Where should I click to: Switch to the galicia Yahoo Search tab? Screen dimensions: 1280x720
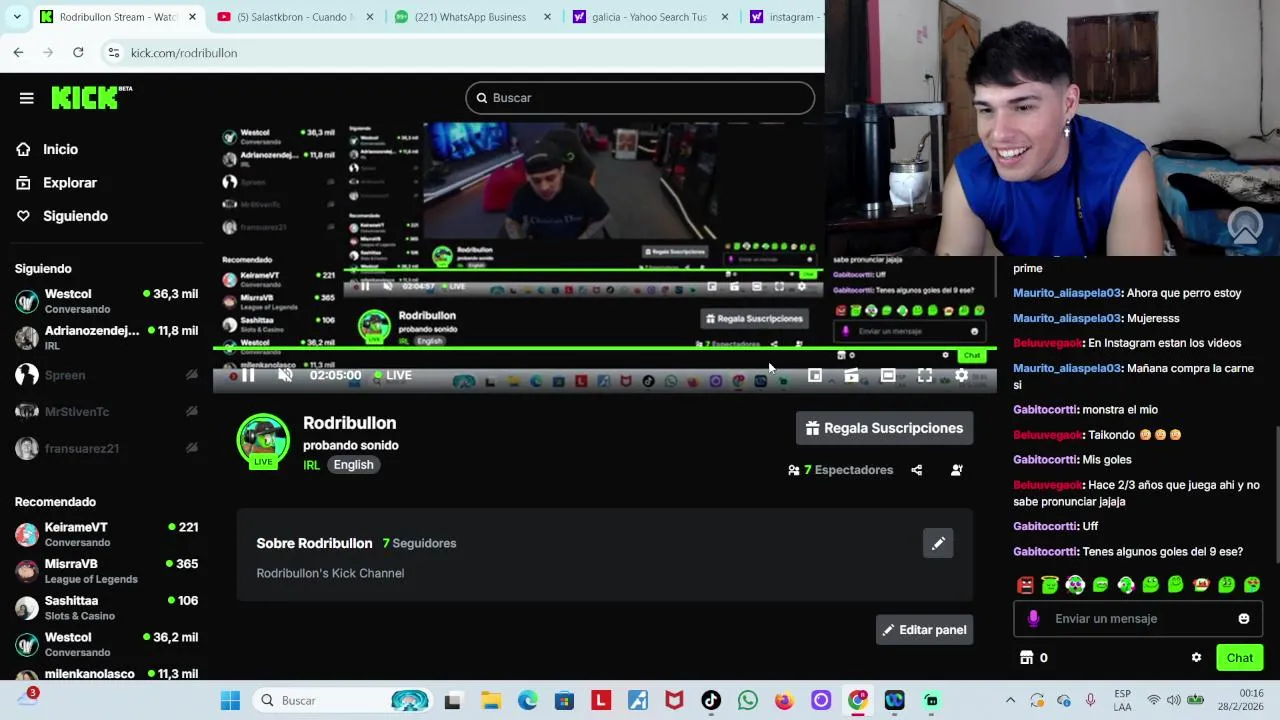click(650, 17)
